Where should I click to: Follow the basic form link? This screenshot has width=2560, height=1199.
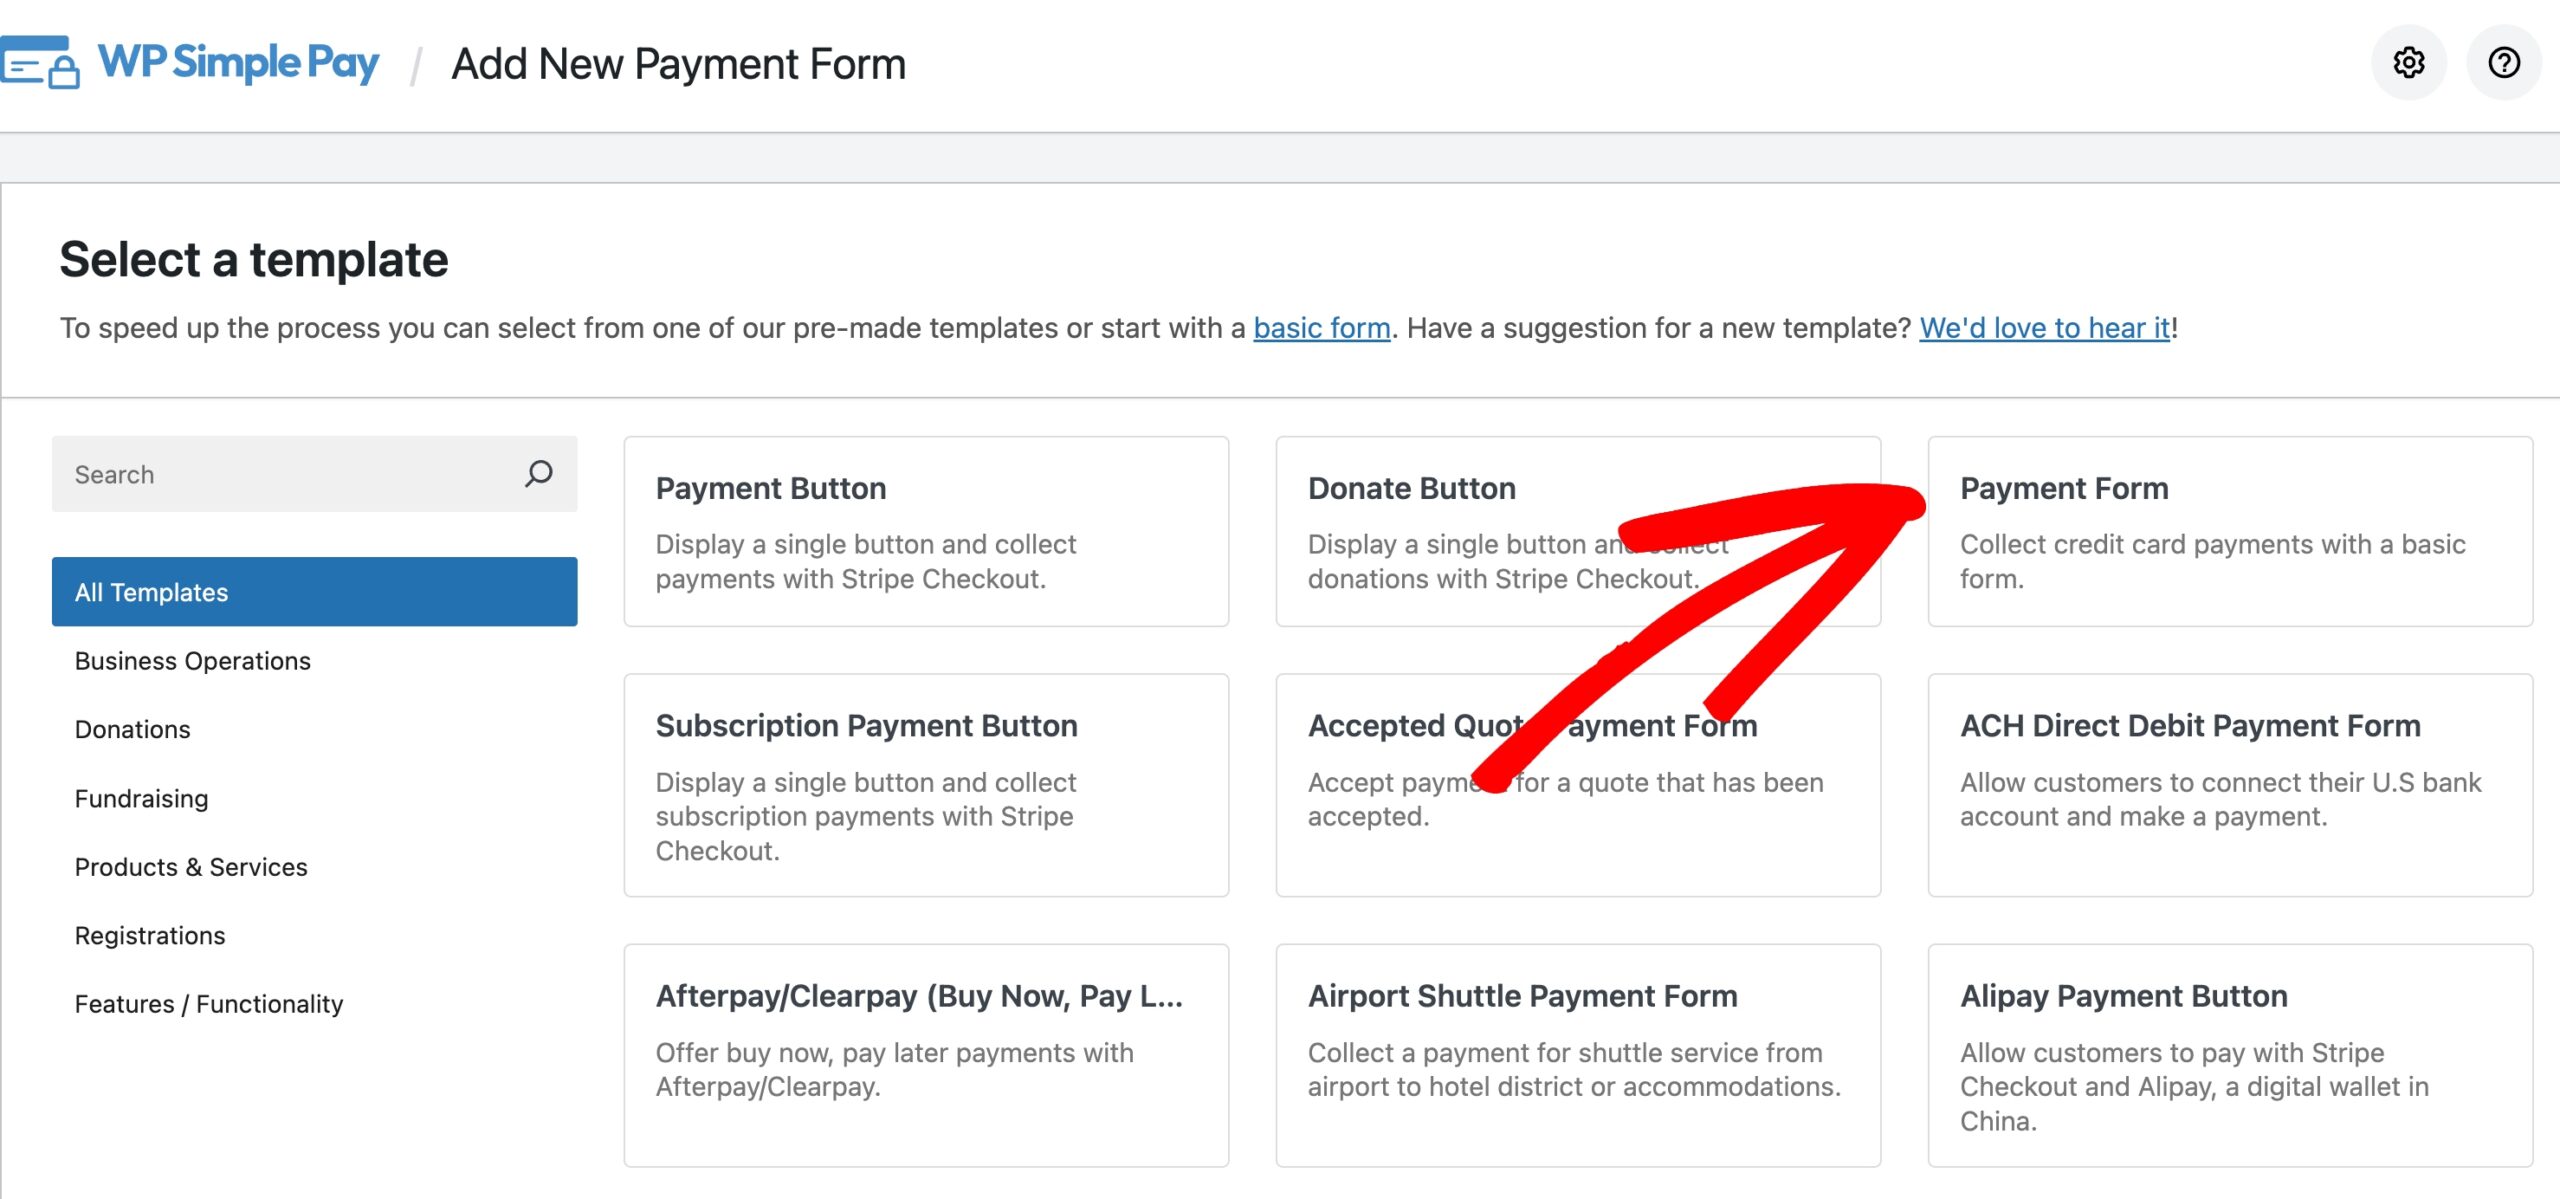point(1321,328)
